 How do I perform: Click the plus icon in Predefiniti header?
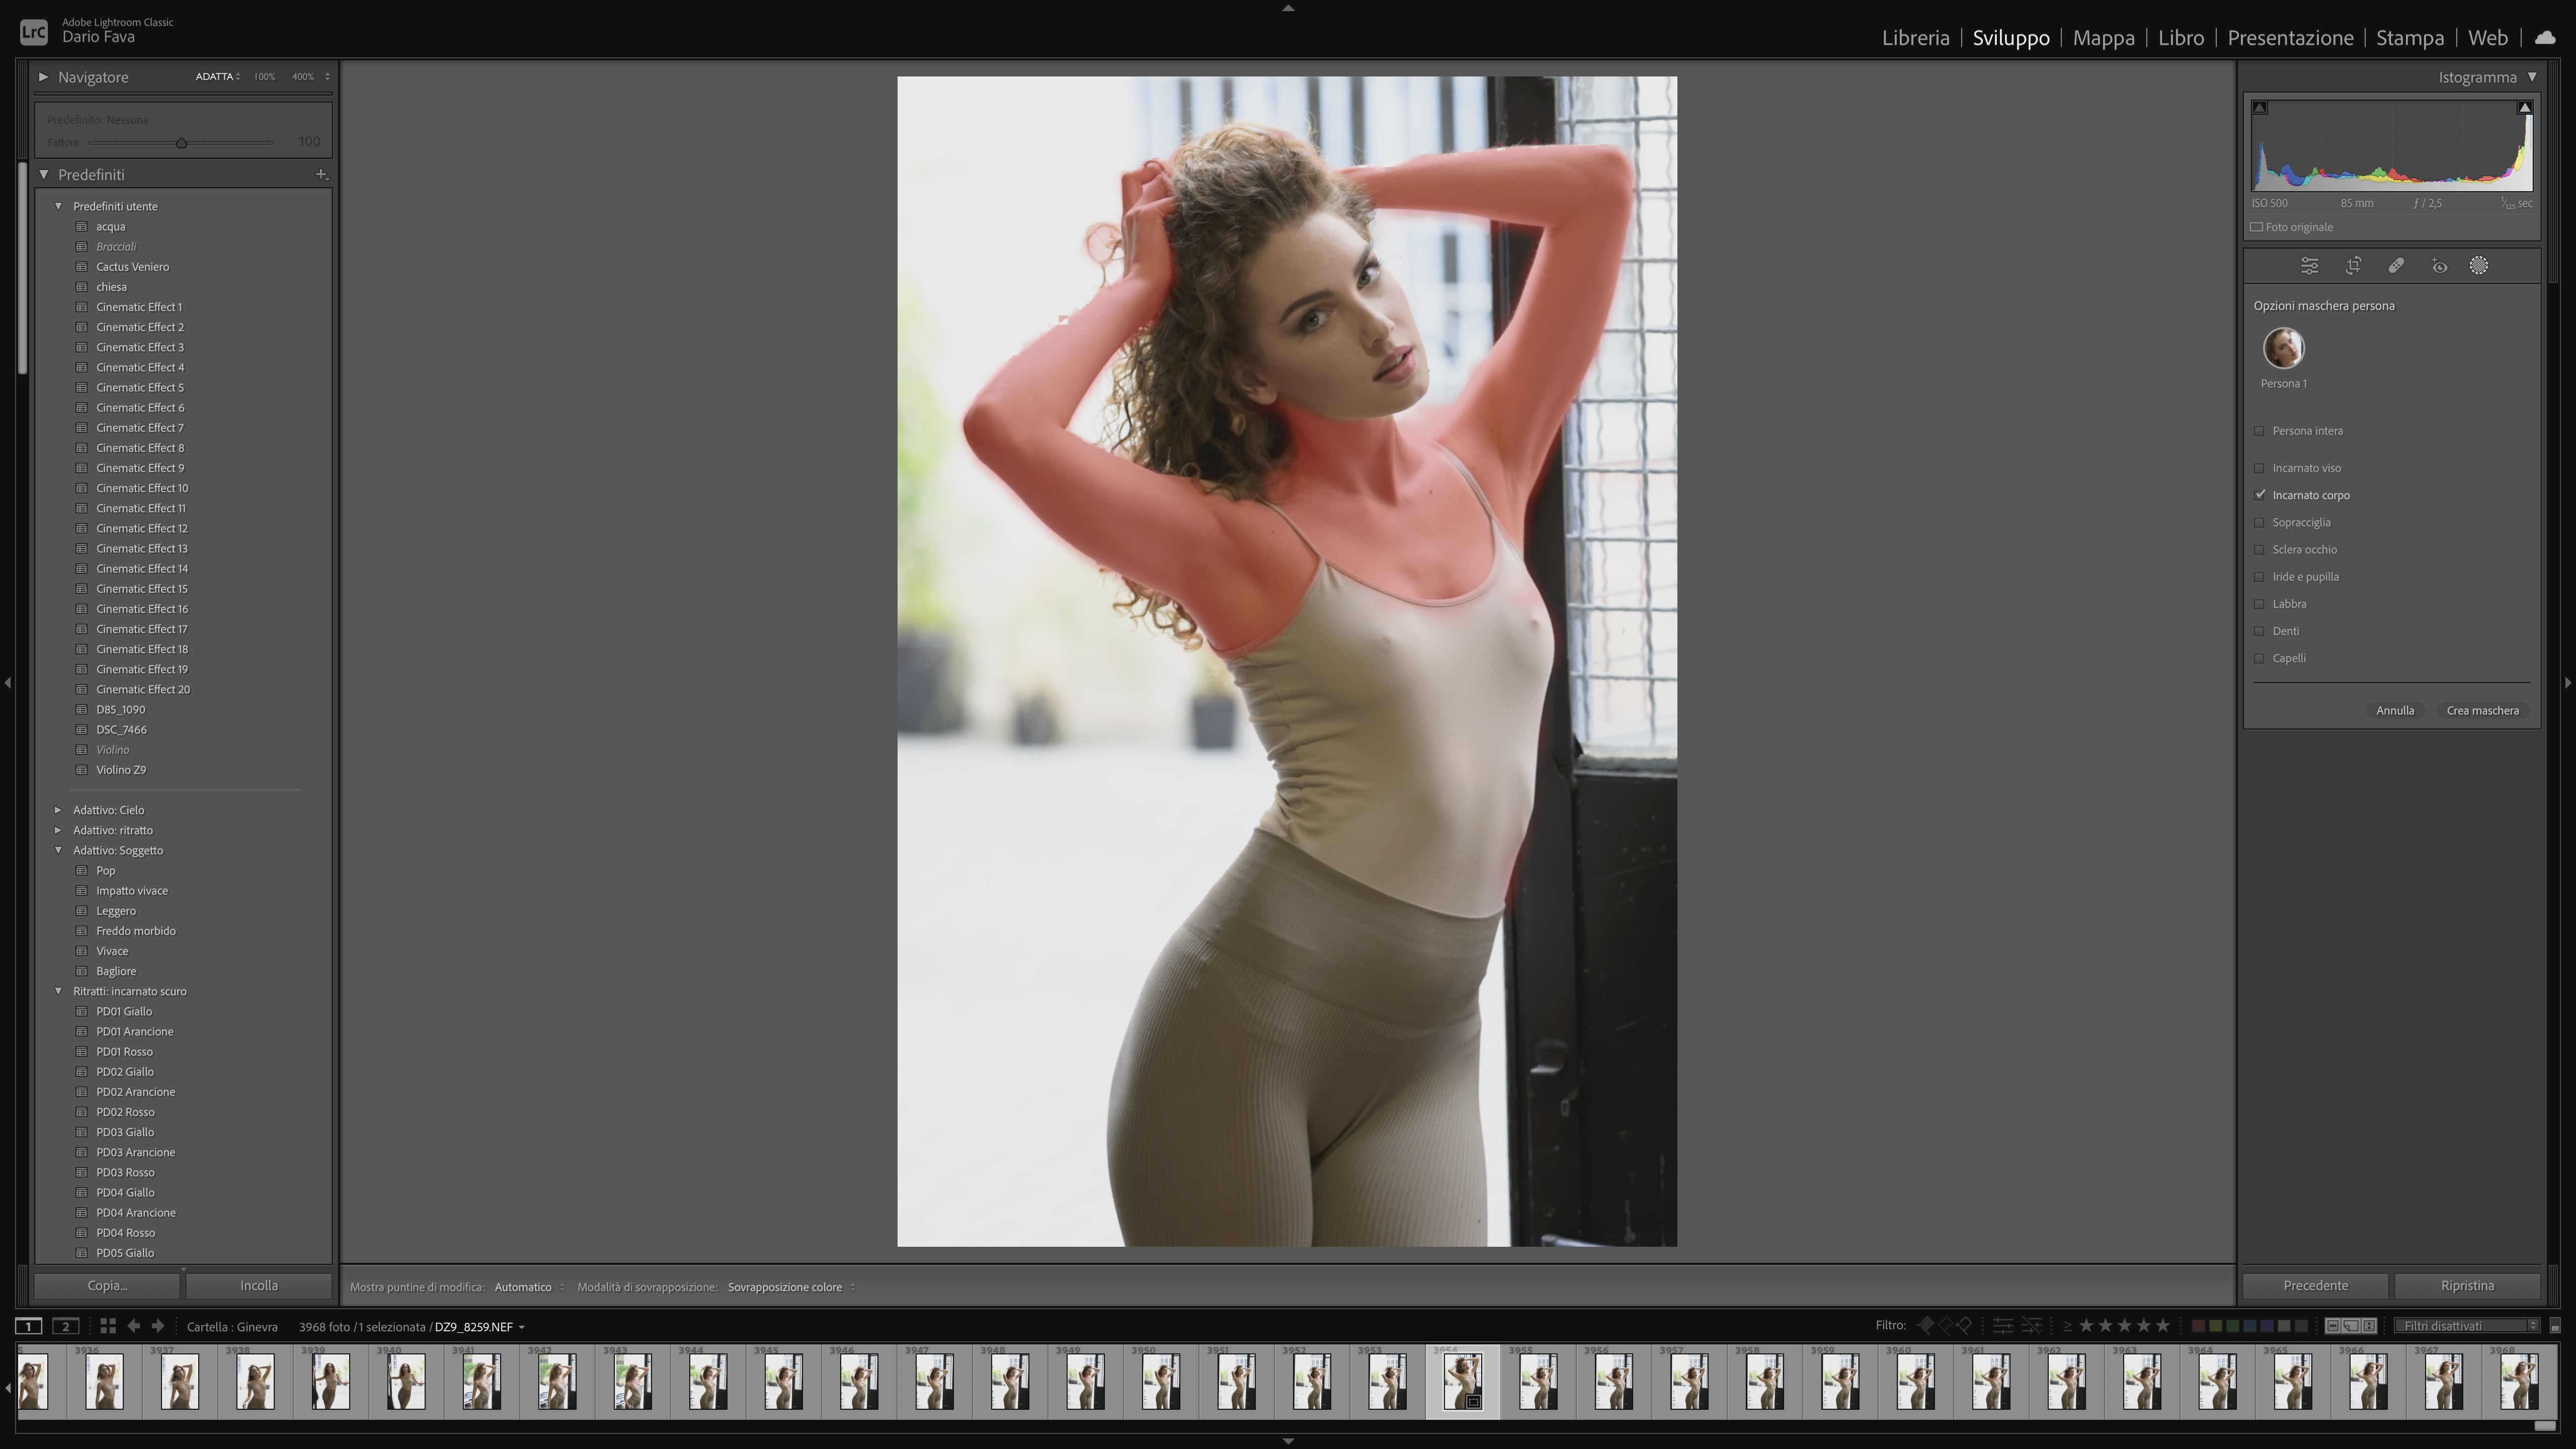pos(321,174)
